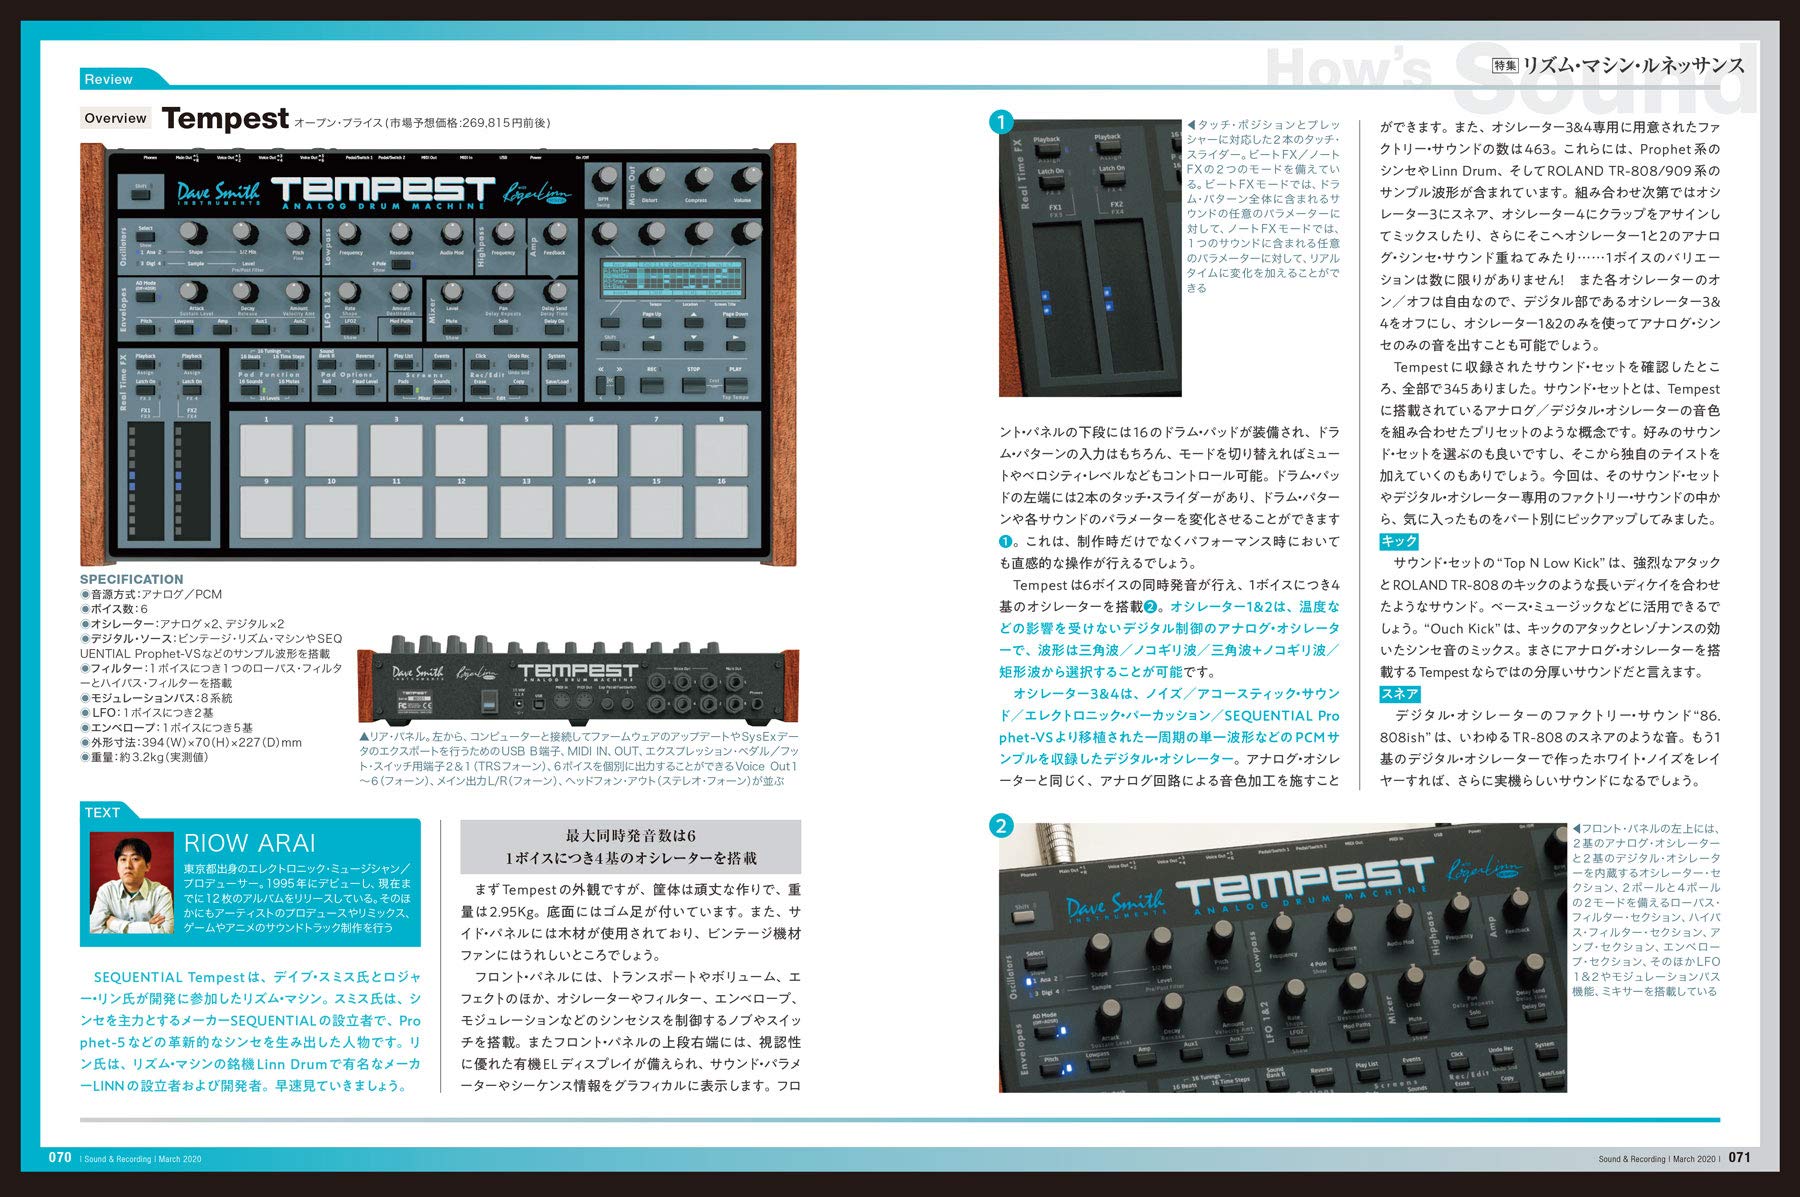Tap drum pad number 16

coord(721,512)
